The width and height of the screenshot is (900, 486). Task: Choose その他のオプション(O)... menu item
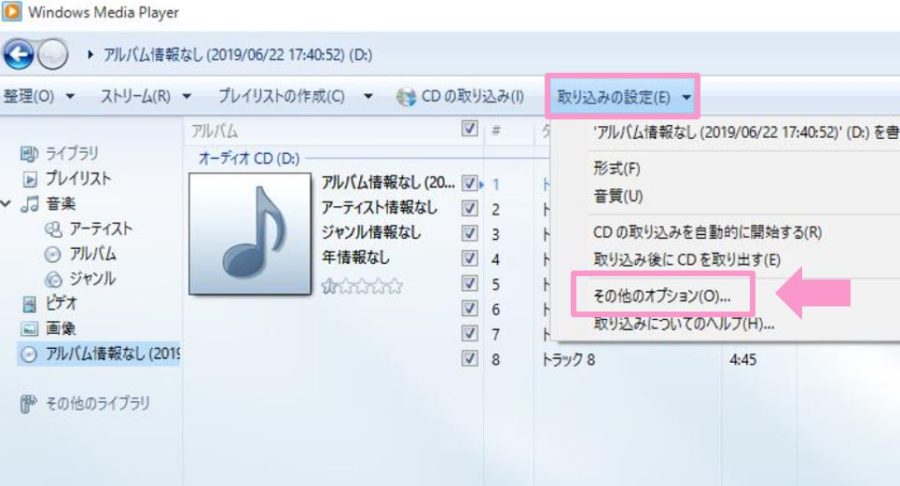point(662,296)
